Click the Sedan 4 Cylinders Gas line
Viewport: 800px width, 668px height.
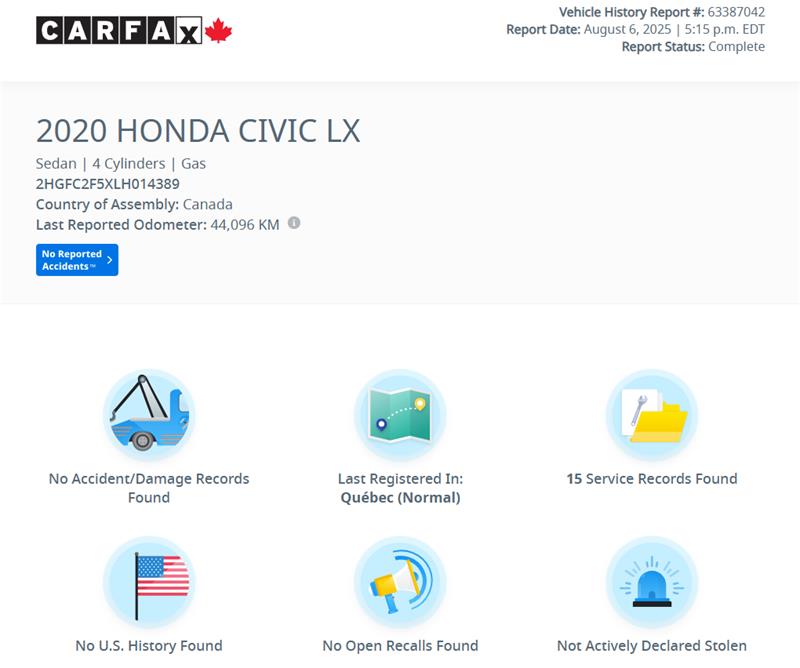coord(121,163)
